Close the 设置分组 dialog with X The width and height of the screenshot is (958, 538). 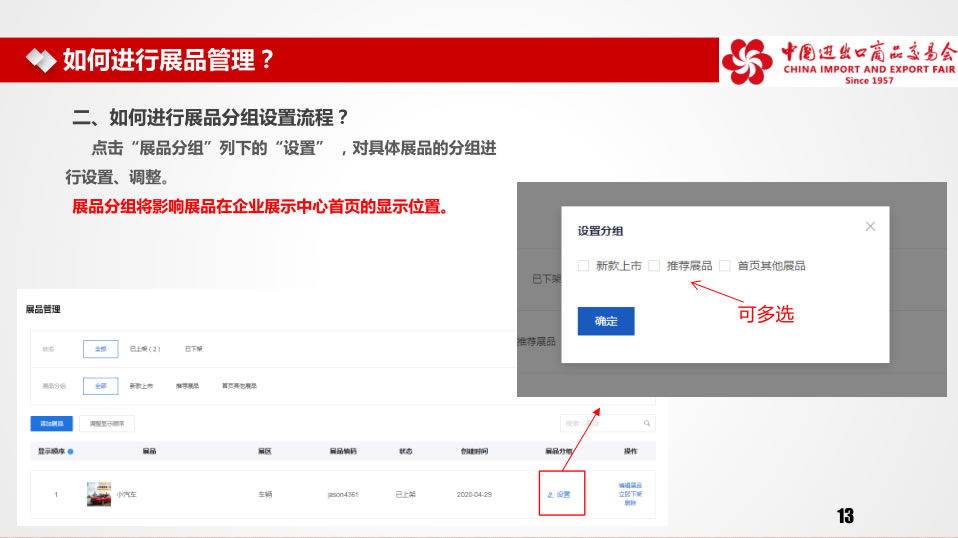tap(870, 227)
